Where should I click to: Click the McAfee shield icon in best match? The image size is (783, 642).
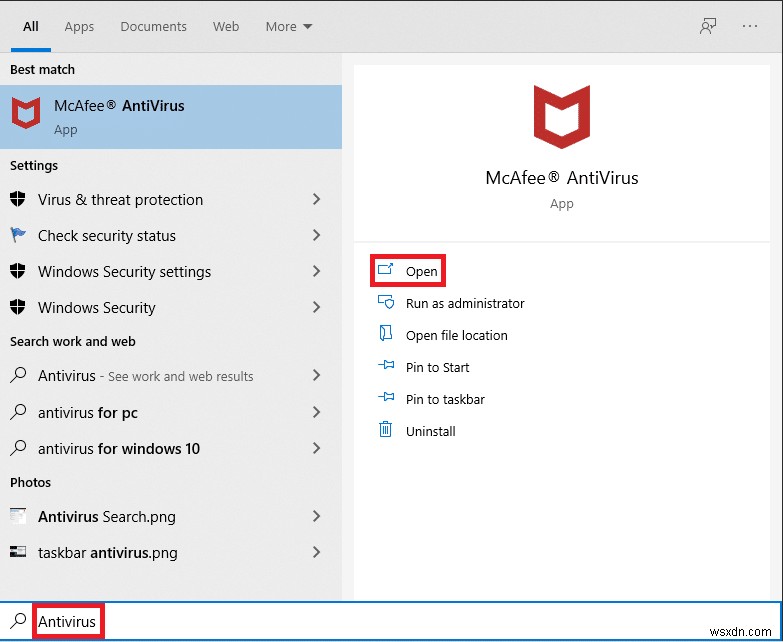(x=26, y=113)
